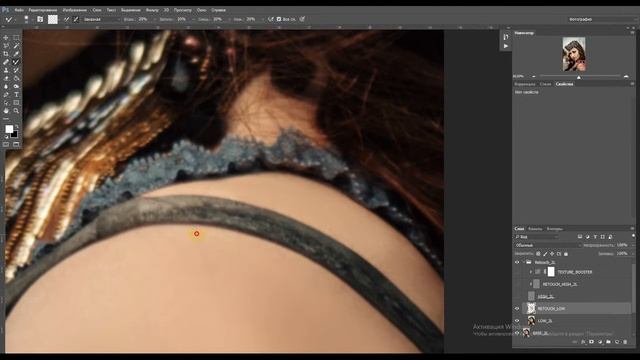Select the Dodge tool
Screen dimensions: 640x360
click(16, 87)
